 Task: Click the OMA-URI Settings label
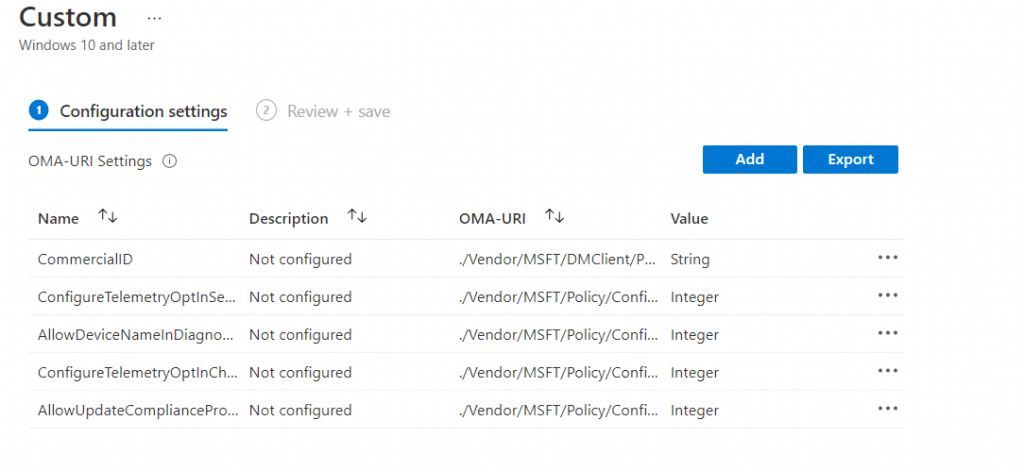click(90, 161)
